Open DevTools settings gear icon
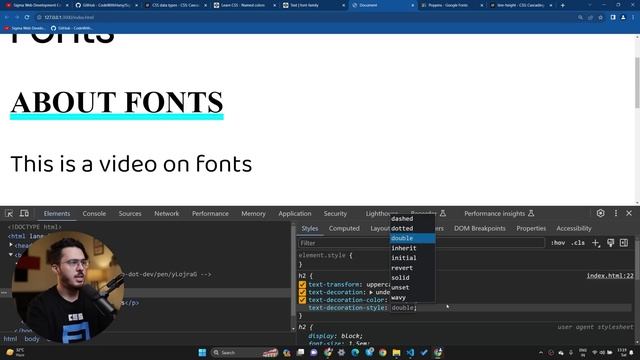This screenshot has width=640, height=360. coord(600,213)
